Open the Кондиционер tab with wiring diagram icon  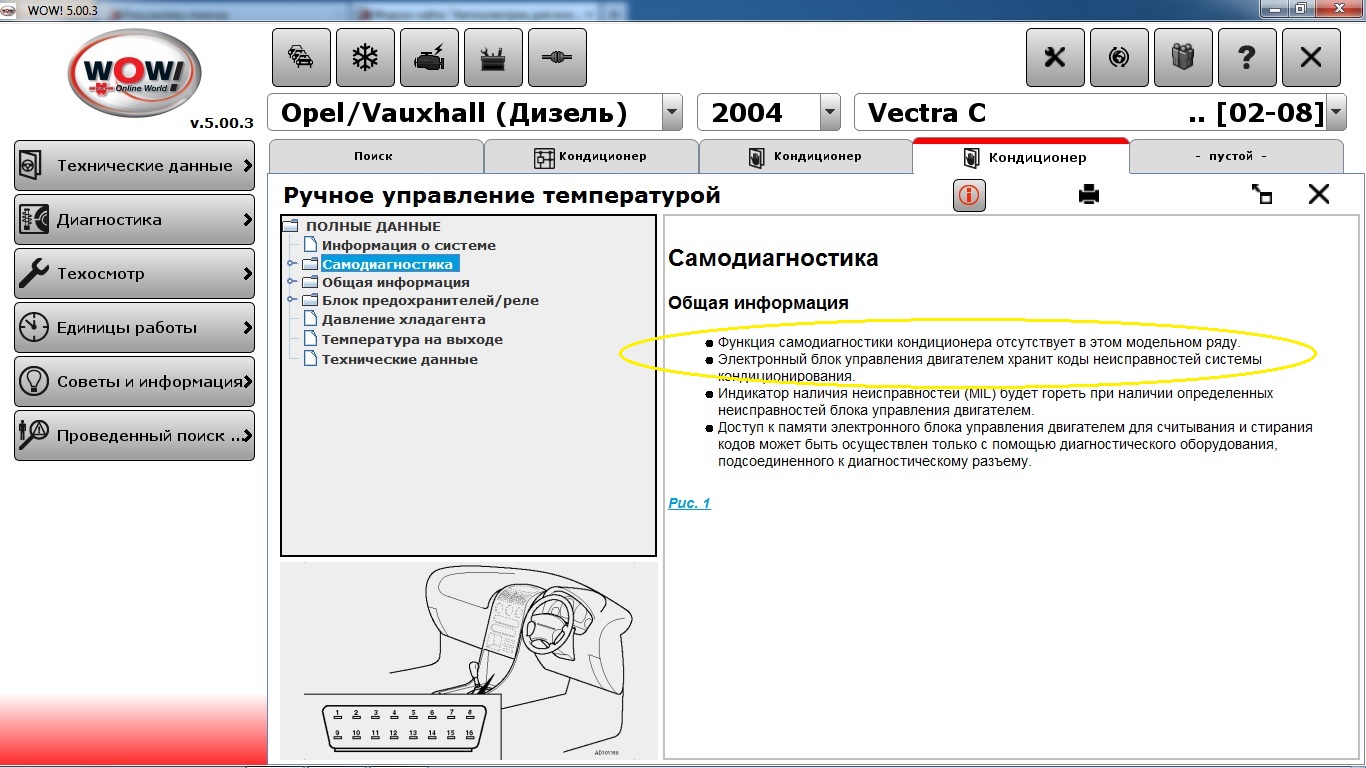click(x=591, y=157)
